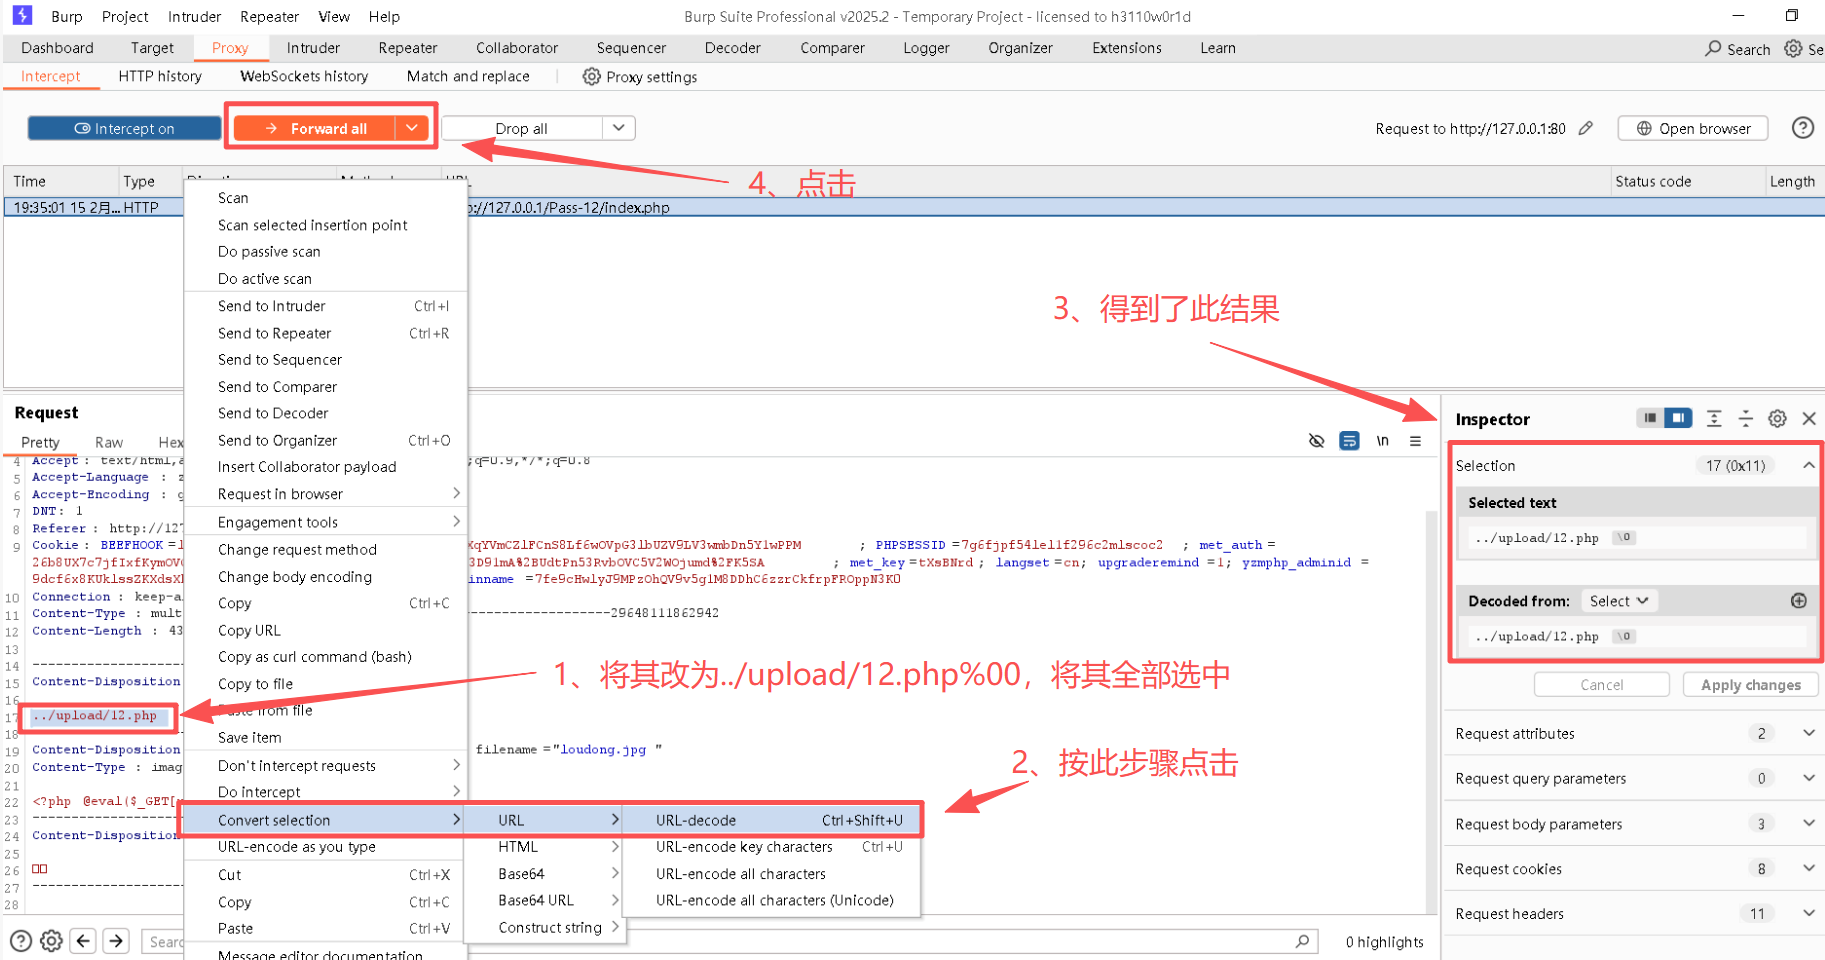Open the help question mark icon near Open browser
The width and height of the screenshot is (1825, 960).
pyautogui.click(x=1802, y=128)
